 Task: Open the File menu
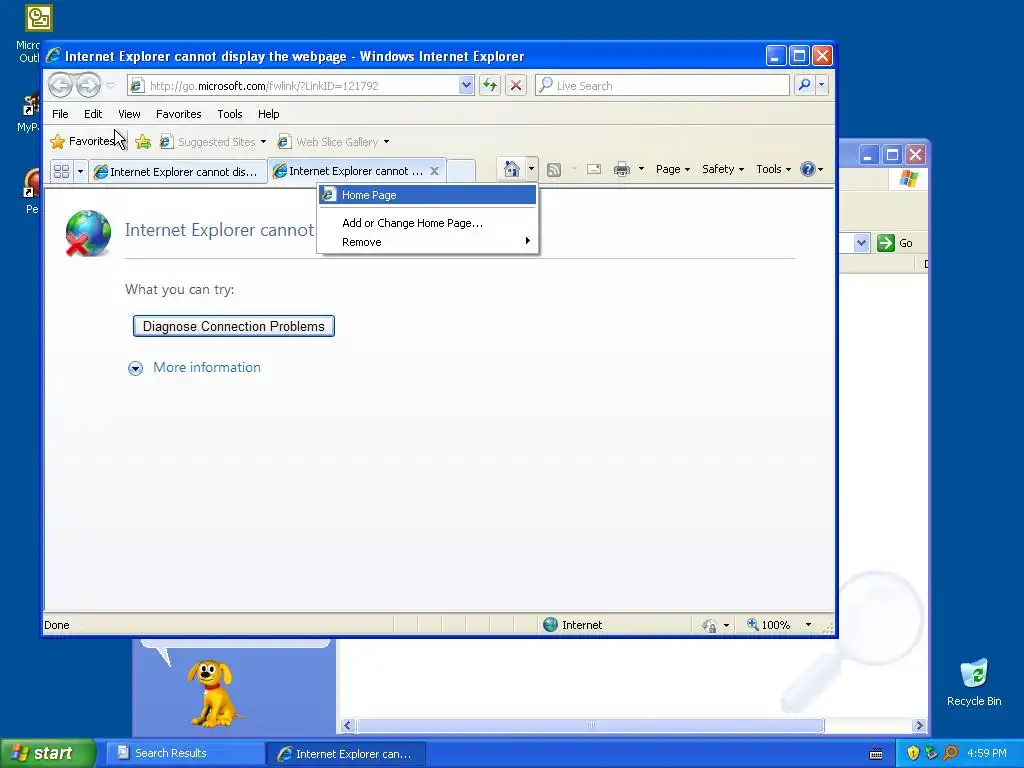coord(60,114)
